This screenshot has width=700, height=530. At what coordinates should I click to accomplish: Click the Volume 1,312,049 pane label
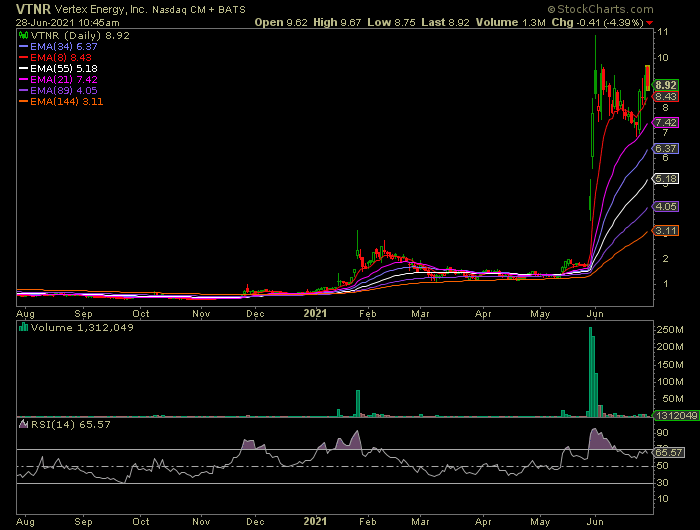tap(82, 327)
